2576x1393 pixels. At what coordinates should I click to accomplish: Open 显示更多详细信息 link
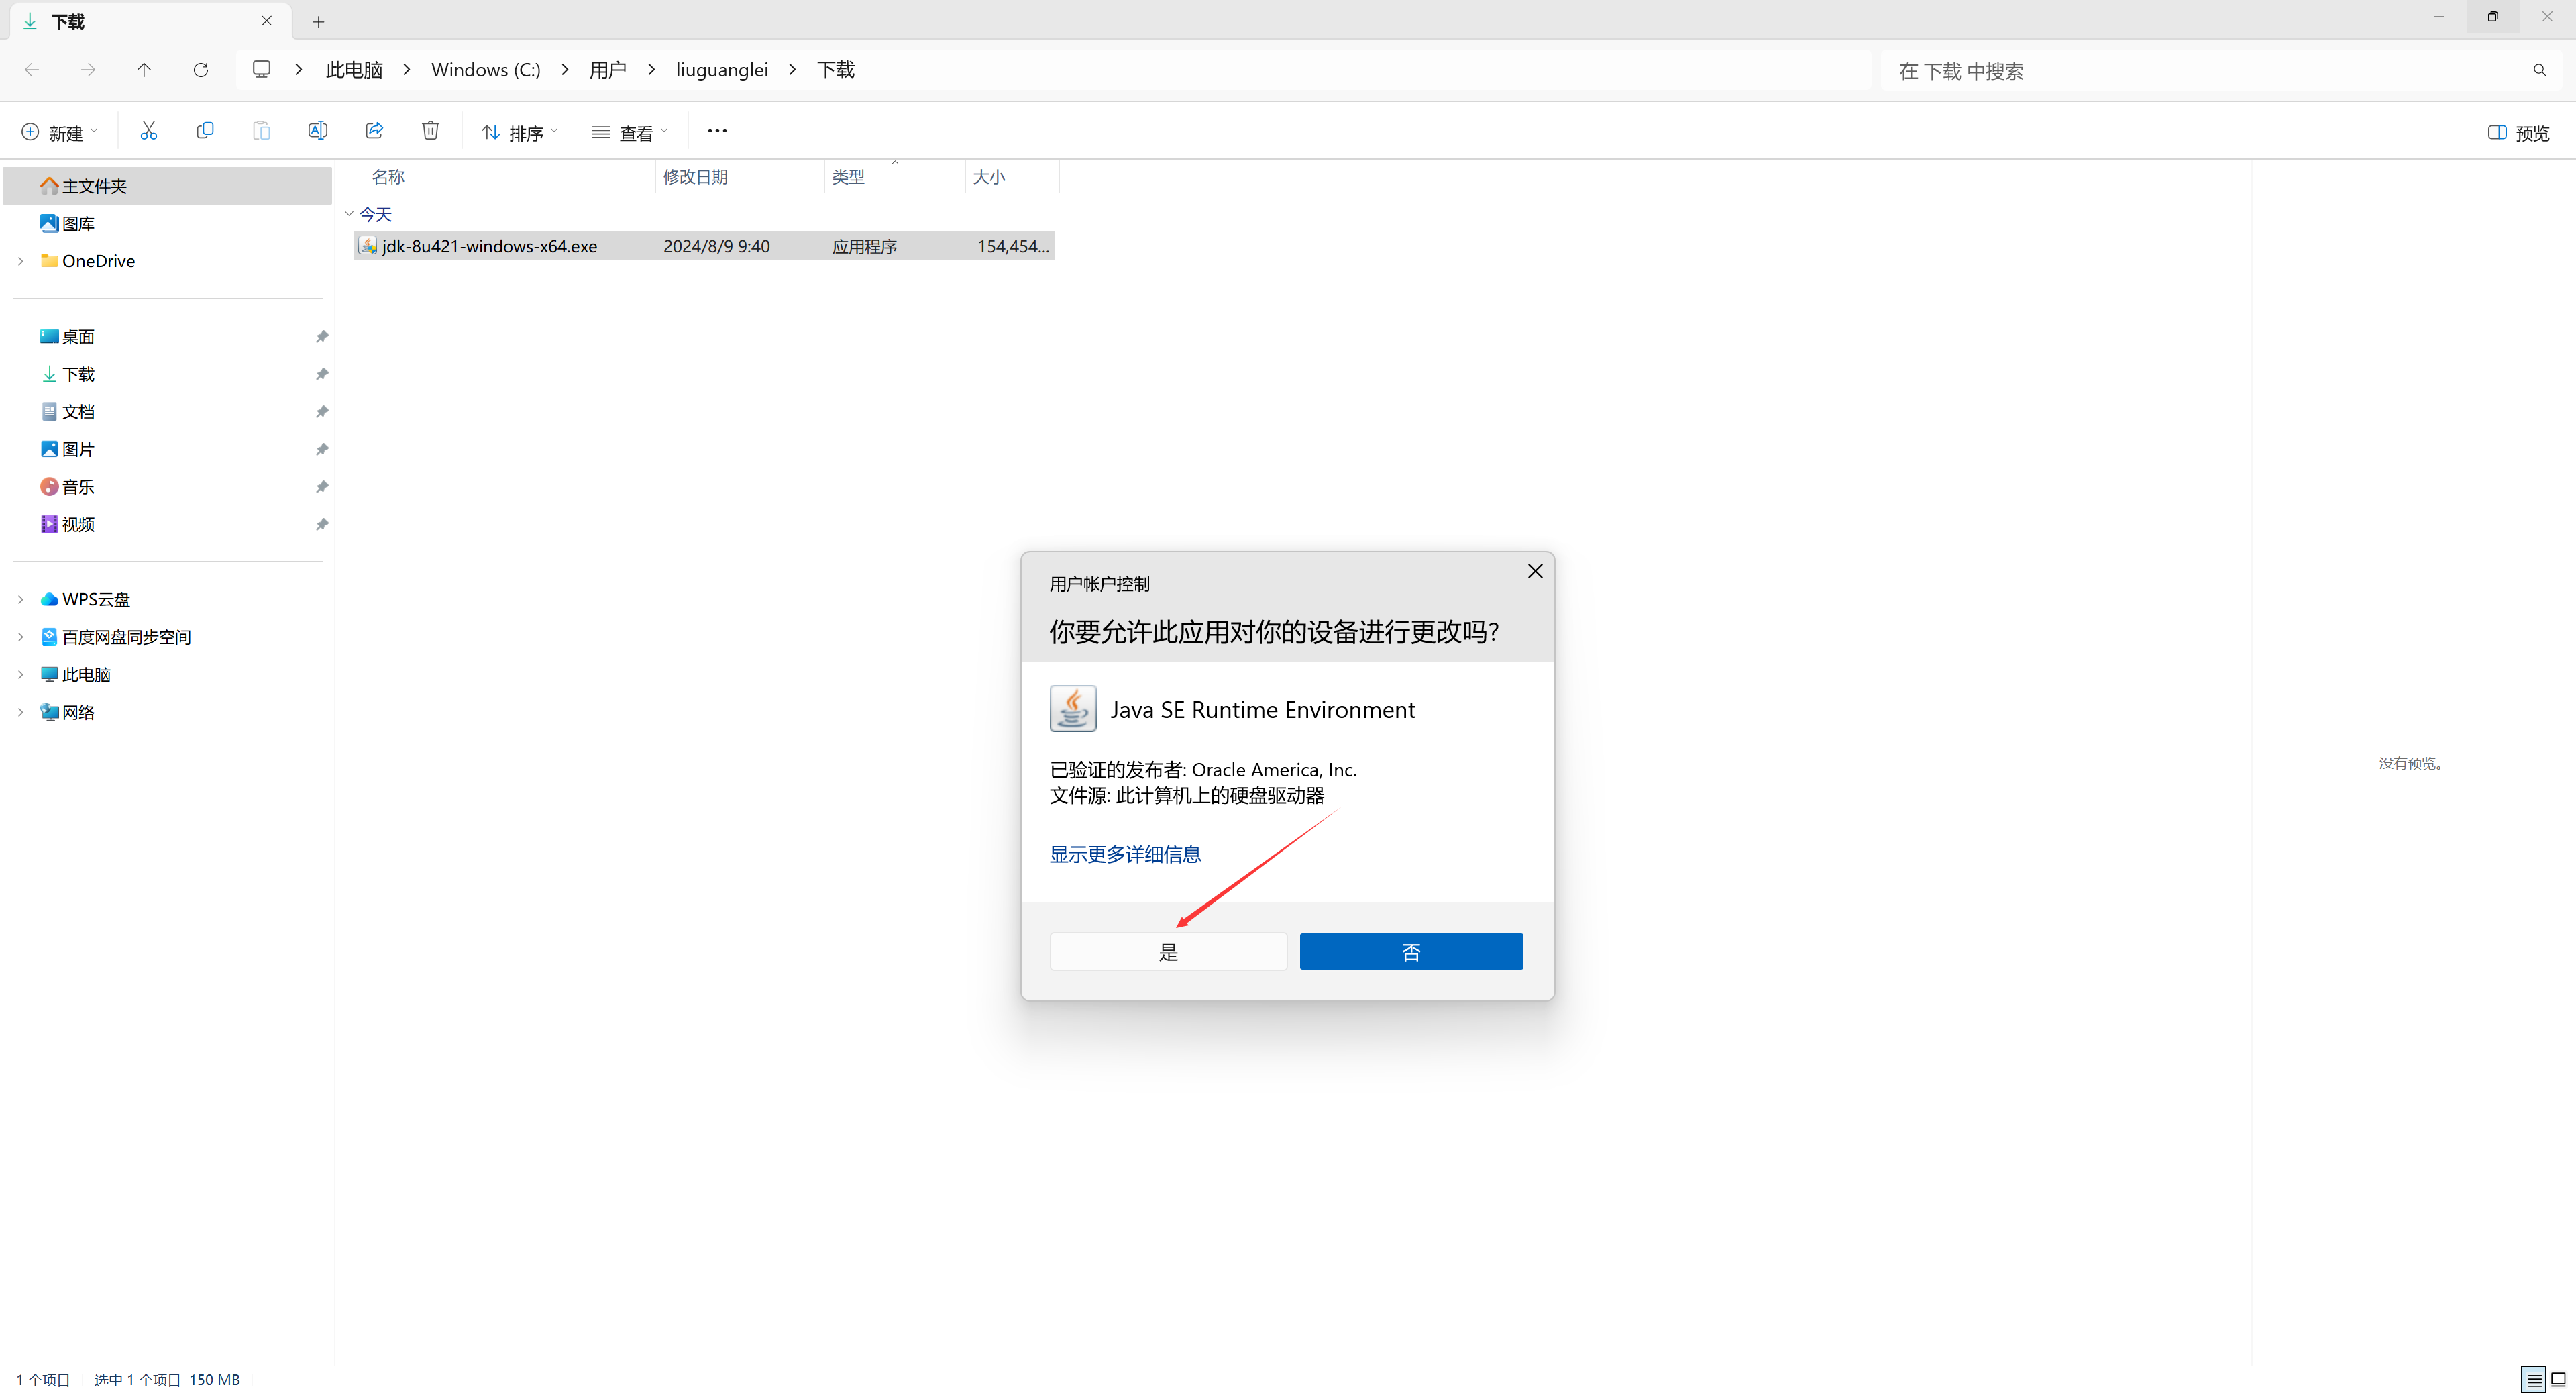tap(1125, 854)
